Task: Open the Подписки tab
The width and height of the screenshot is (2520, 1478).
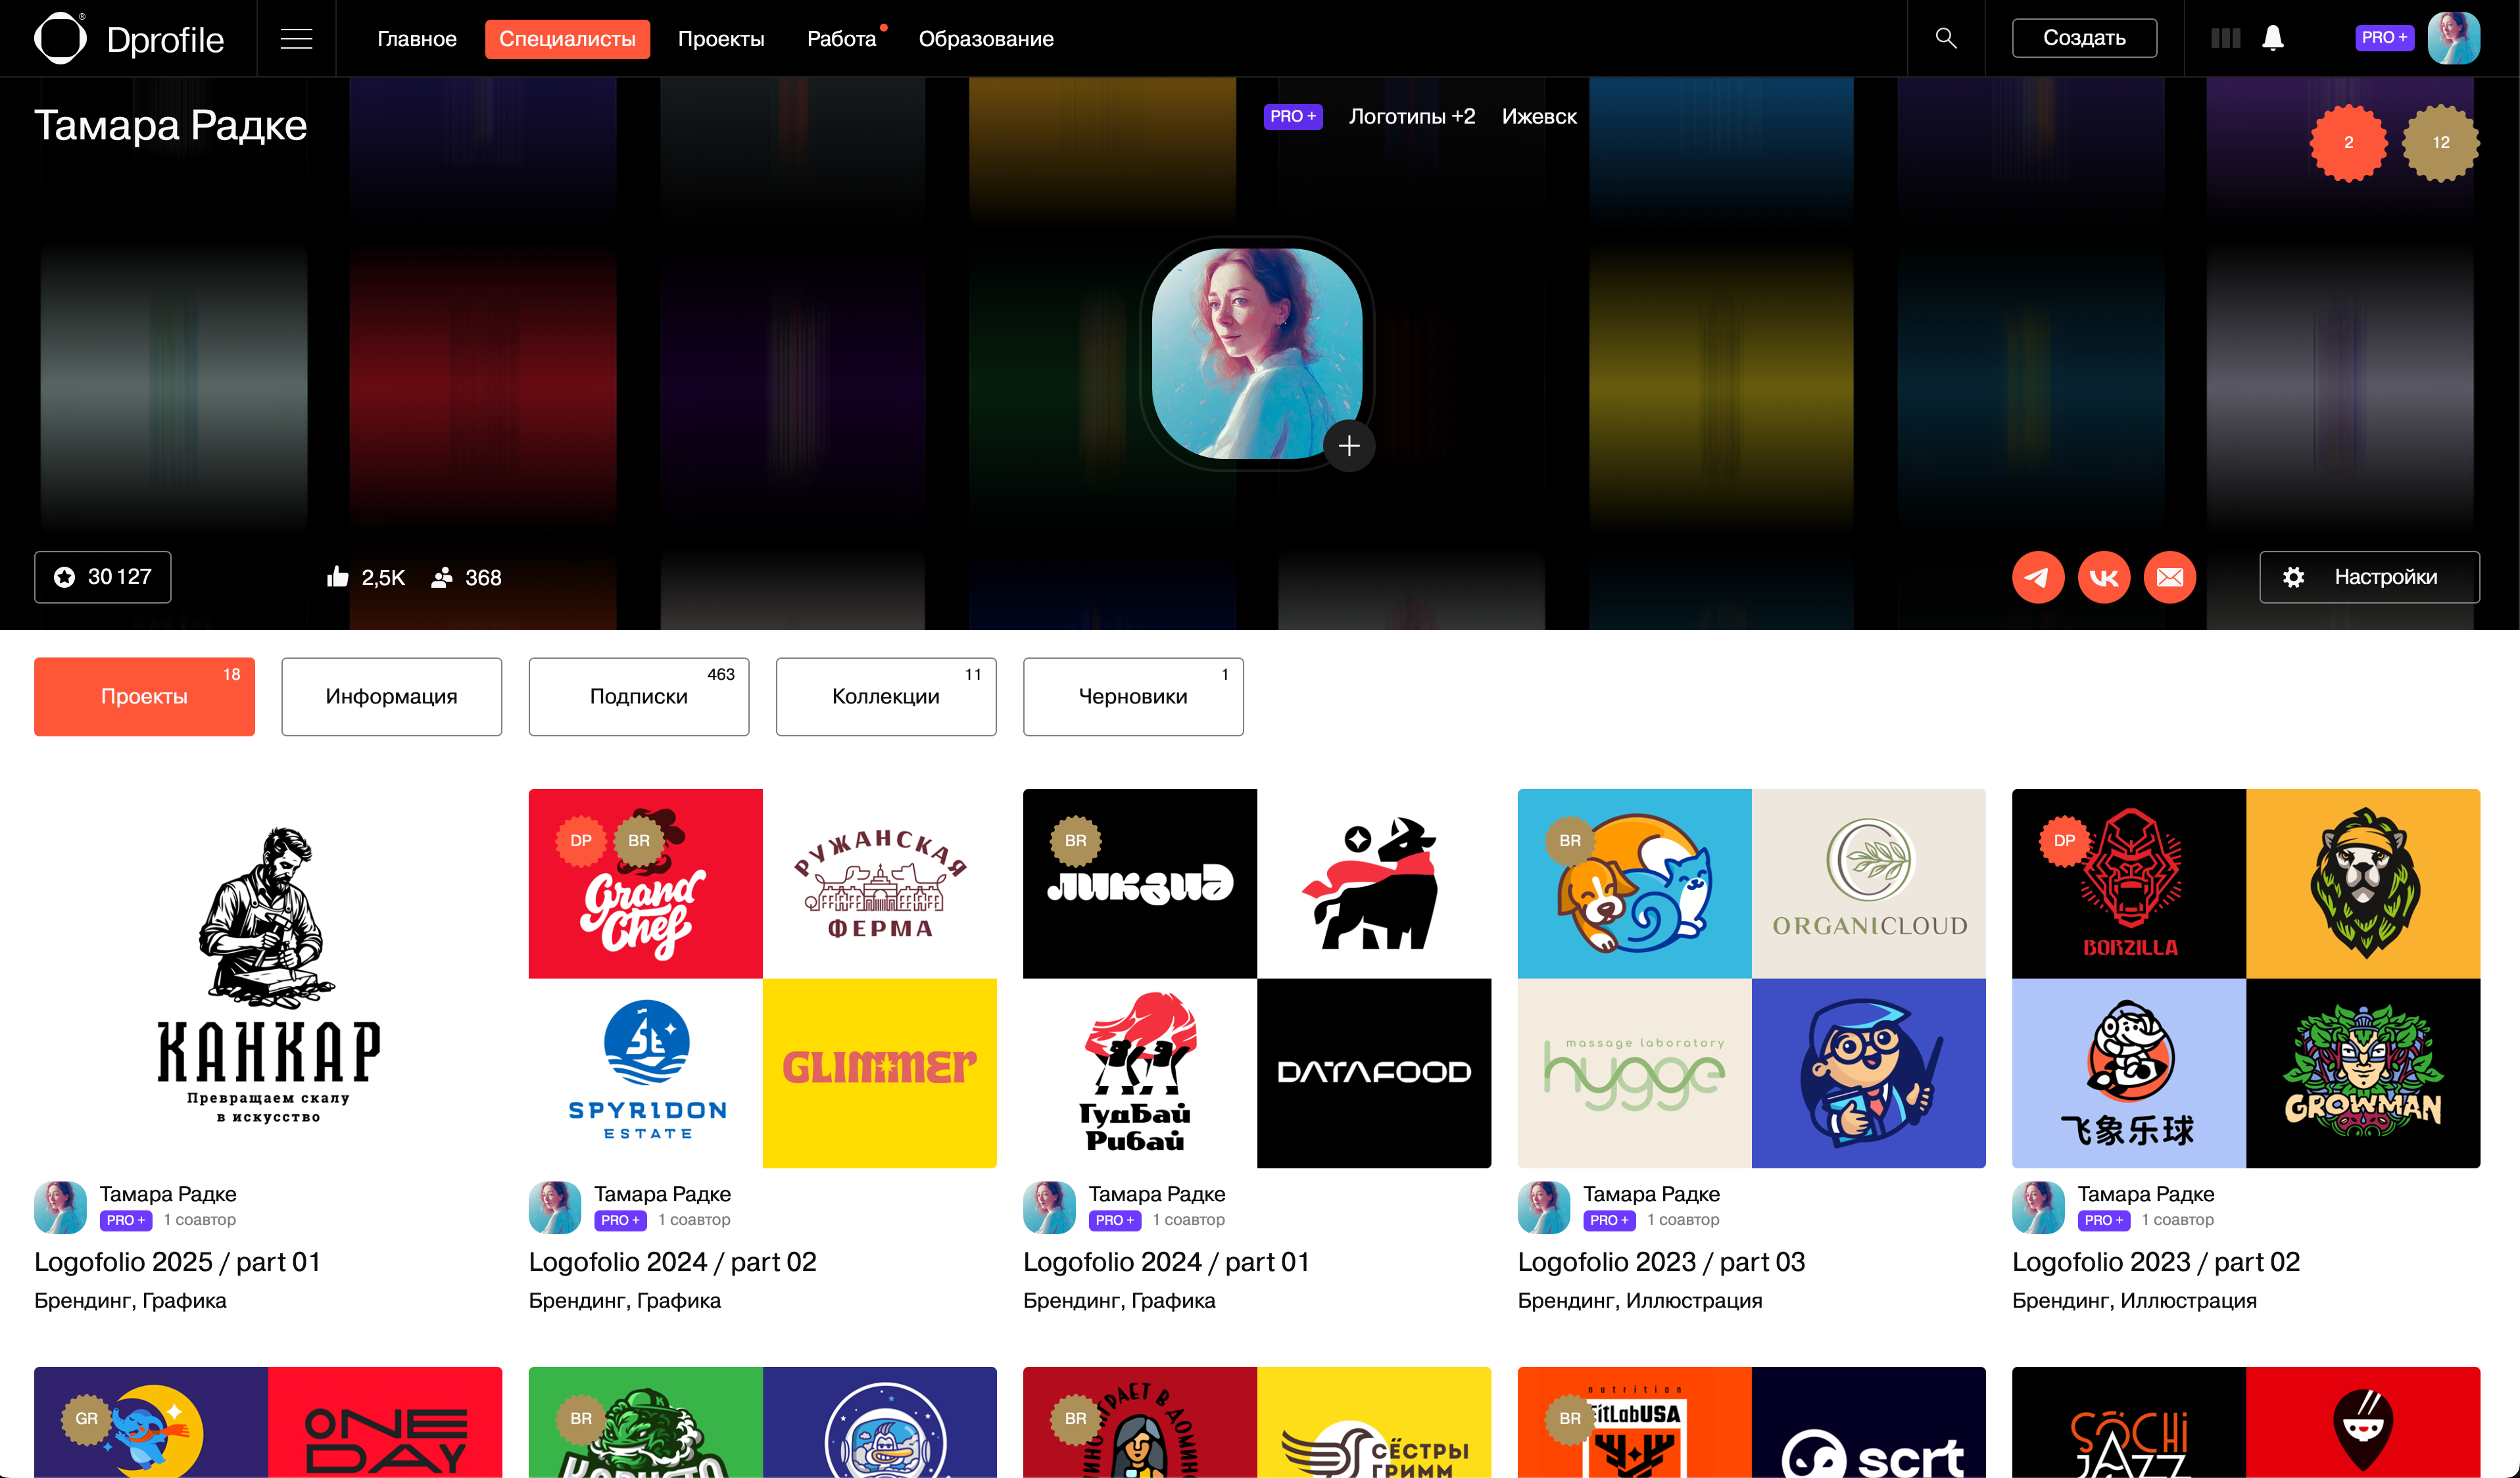Action: coord(638,696)
